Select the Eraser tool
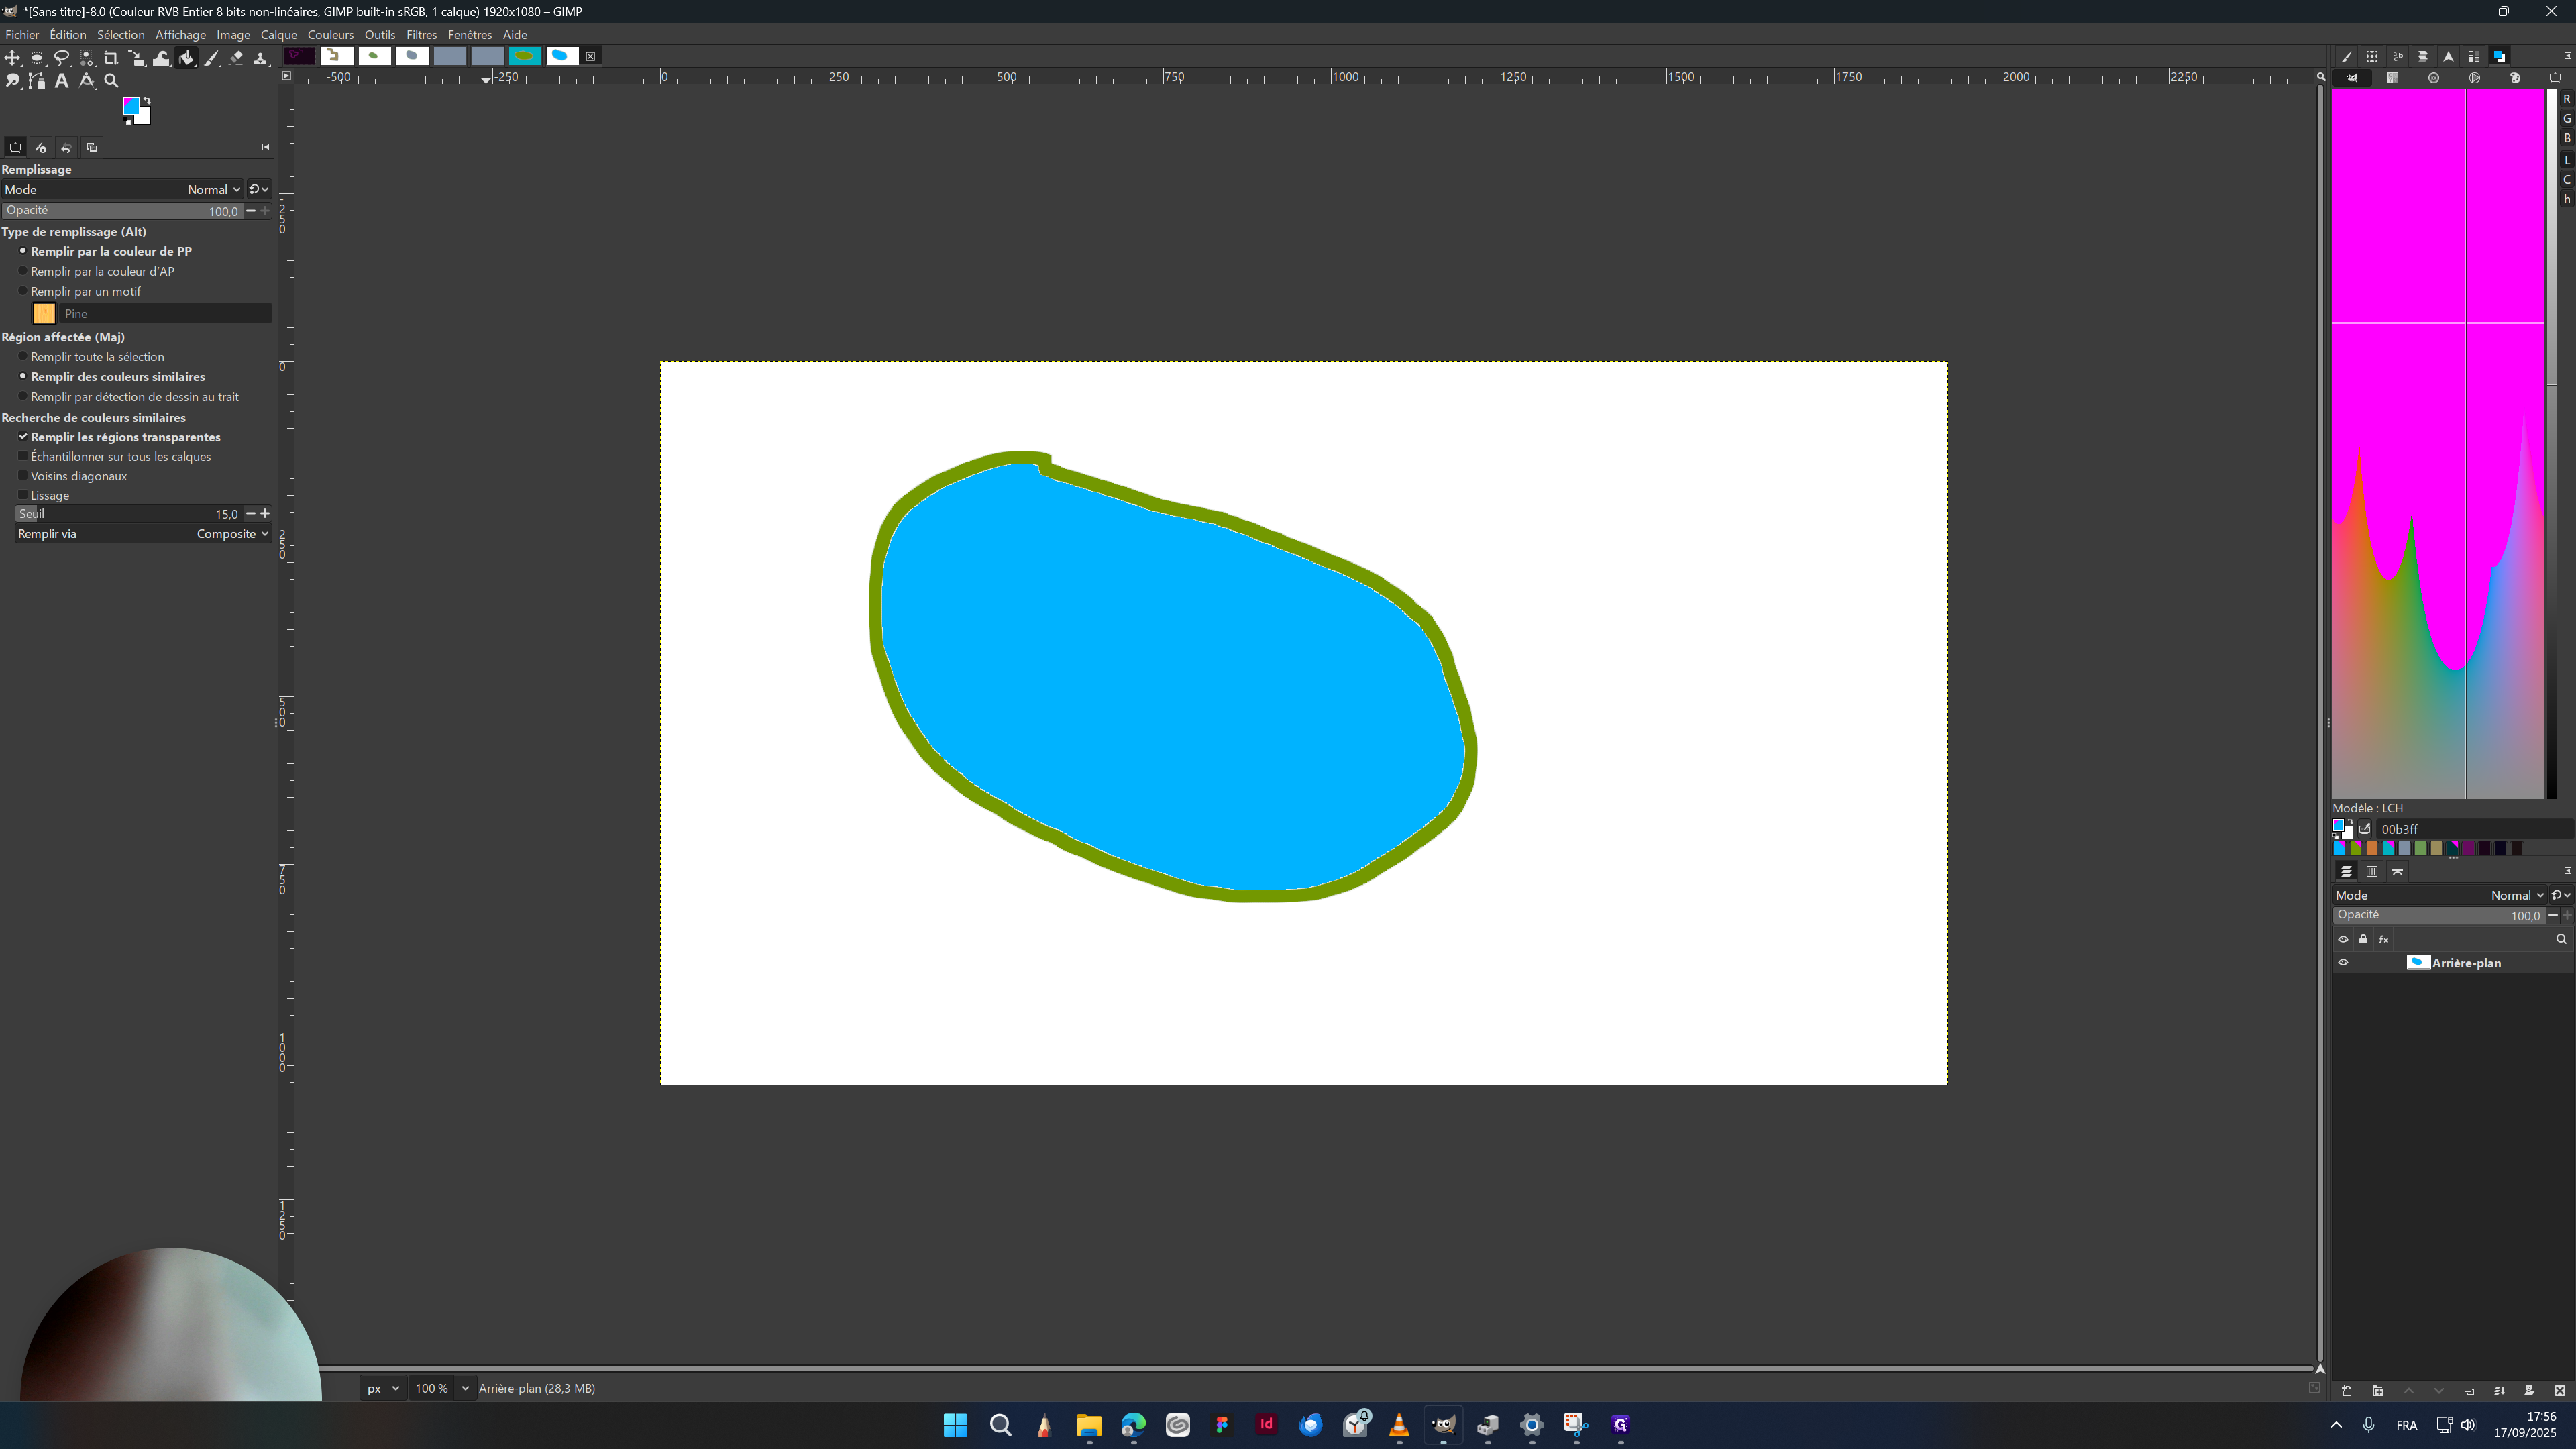The image size is (2576, 1449). (237, 58)
